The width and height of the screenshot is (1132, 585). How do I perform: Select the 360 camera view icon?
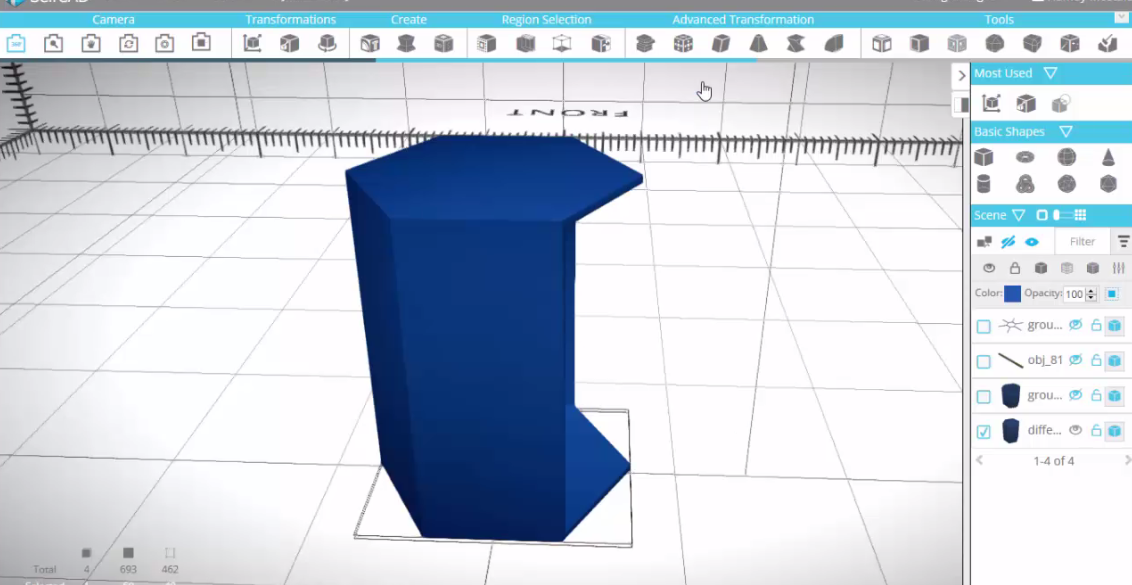tap(16, 43)
